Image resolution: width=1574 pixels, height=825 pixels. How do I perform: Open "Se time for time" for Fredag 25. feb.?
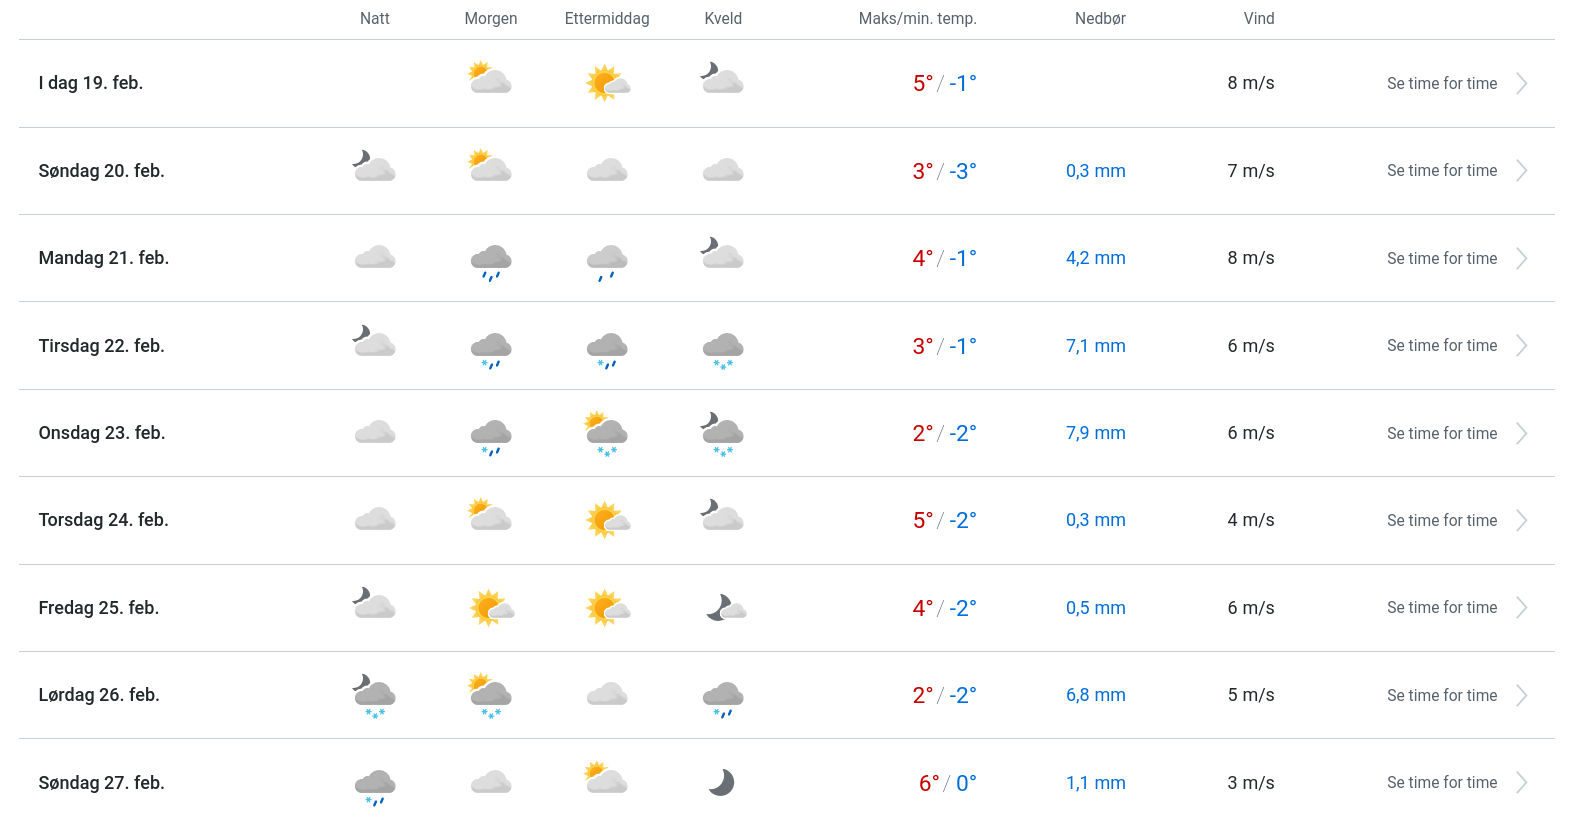coord(1442,607)
